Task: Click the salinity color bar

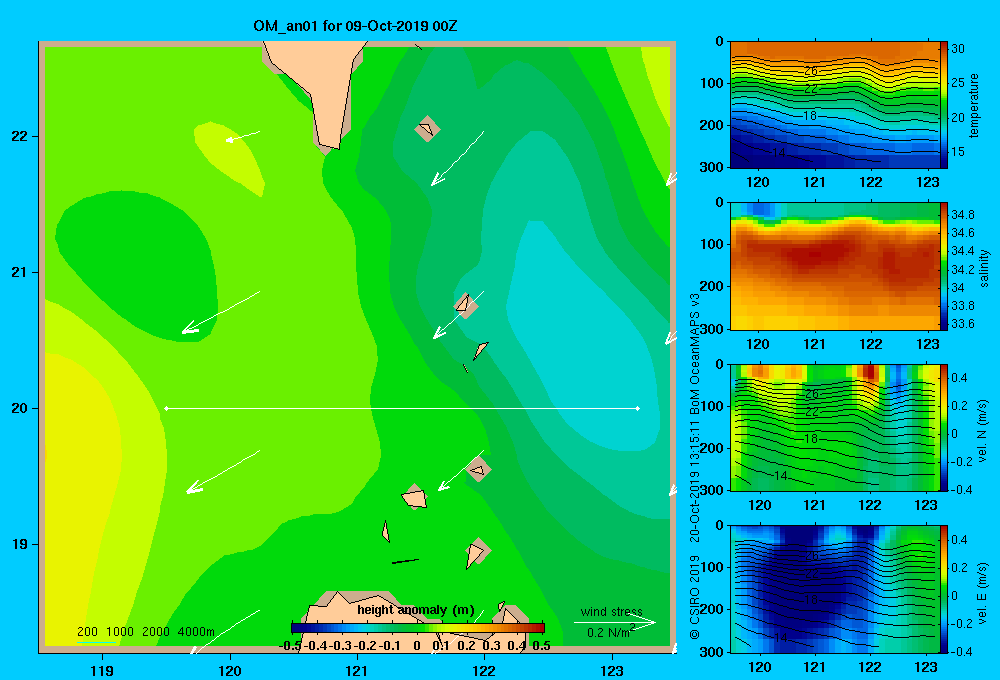Action: [x=944, y=266]
